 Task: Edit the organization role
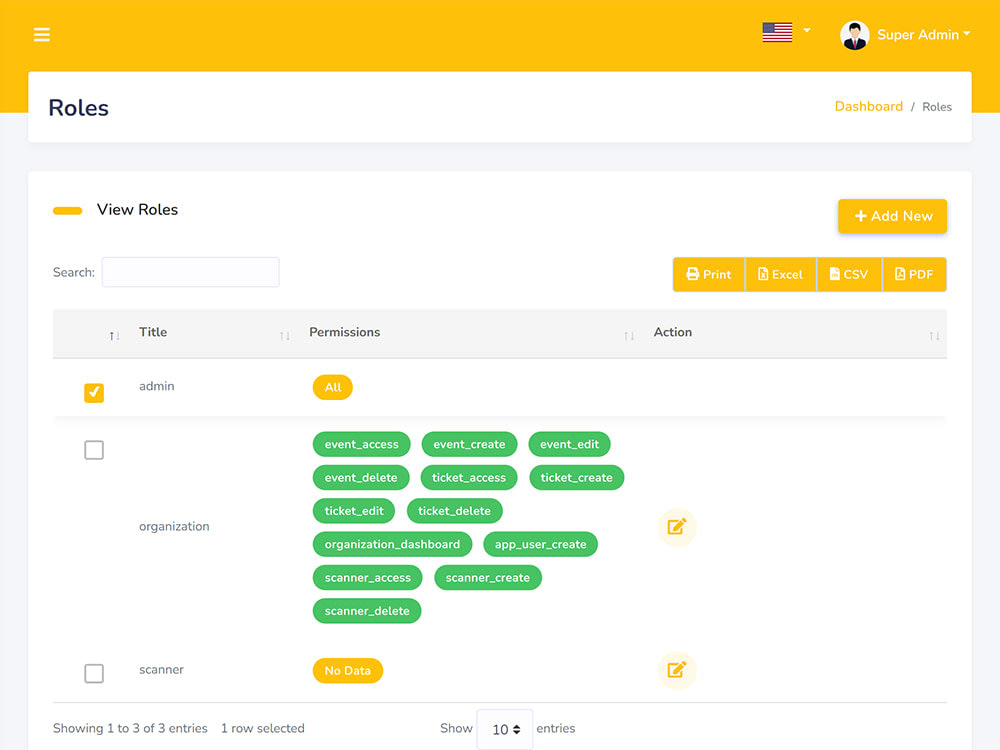pos(677,527)
